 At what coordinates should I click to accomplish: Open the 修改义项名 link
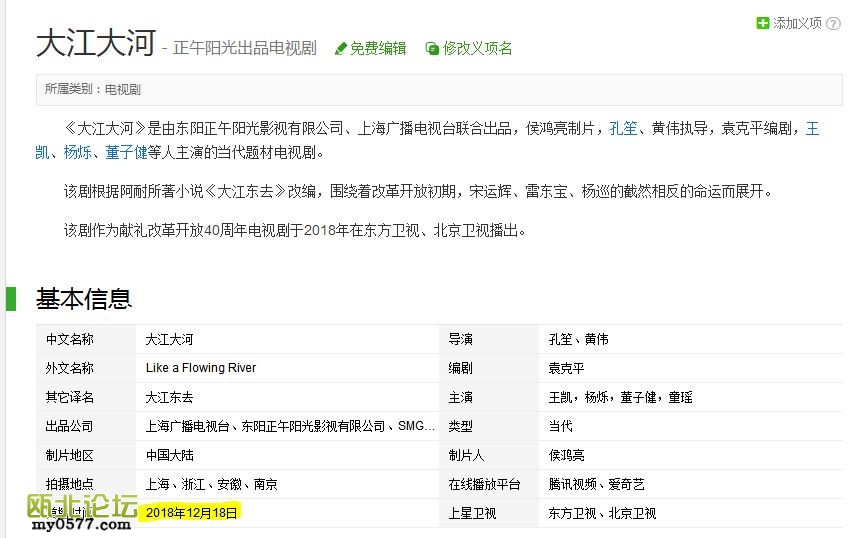point(478,48)
